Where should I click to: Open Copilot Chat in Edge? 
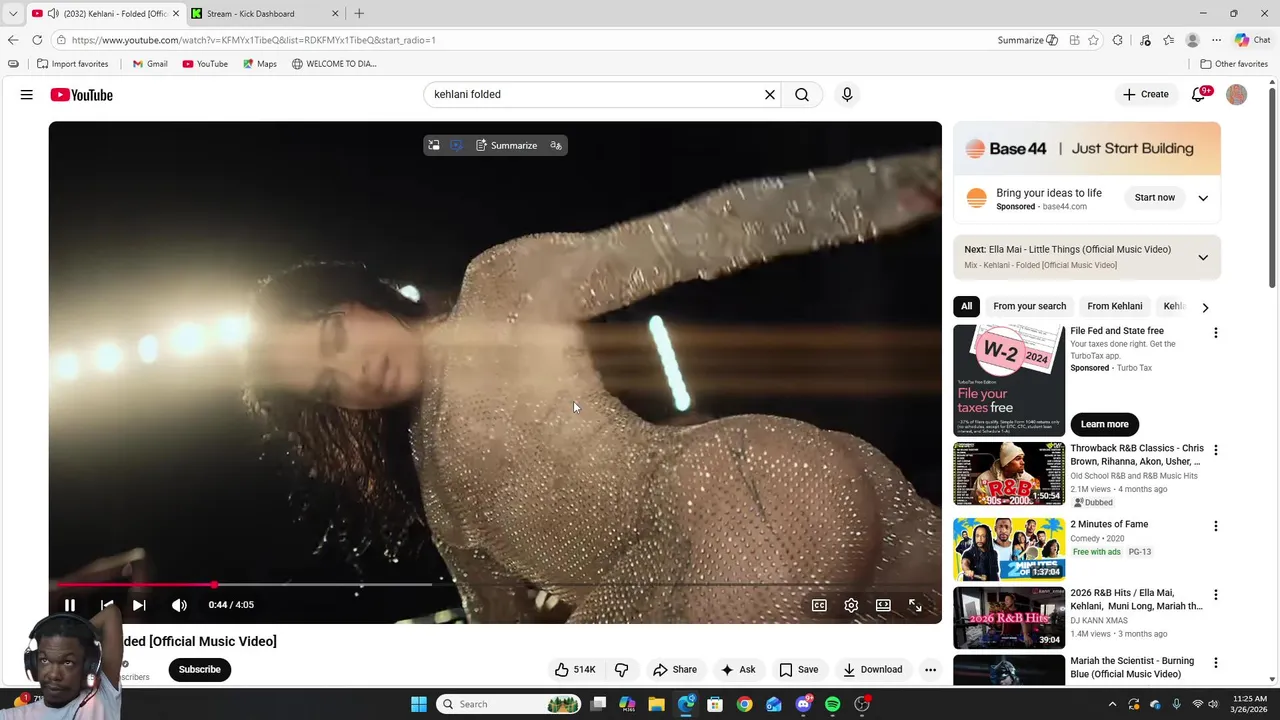point(1252,40)
